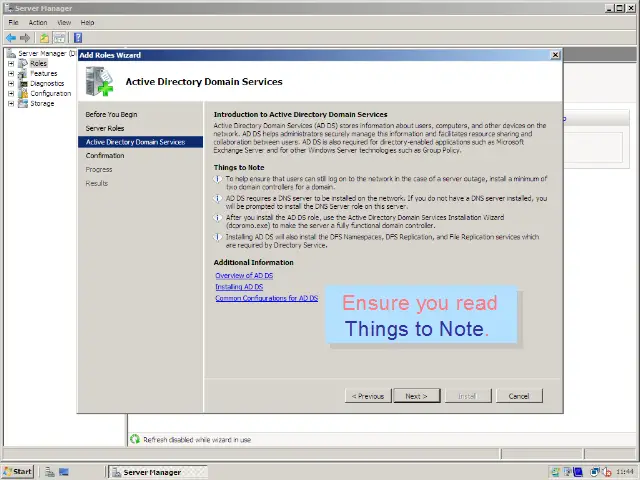Click the Up one level folder icon
The height and width of the screenshot is (480, 640).
point(44,38)
